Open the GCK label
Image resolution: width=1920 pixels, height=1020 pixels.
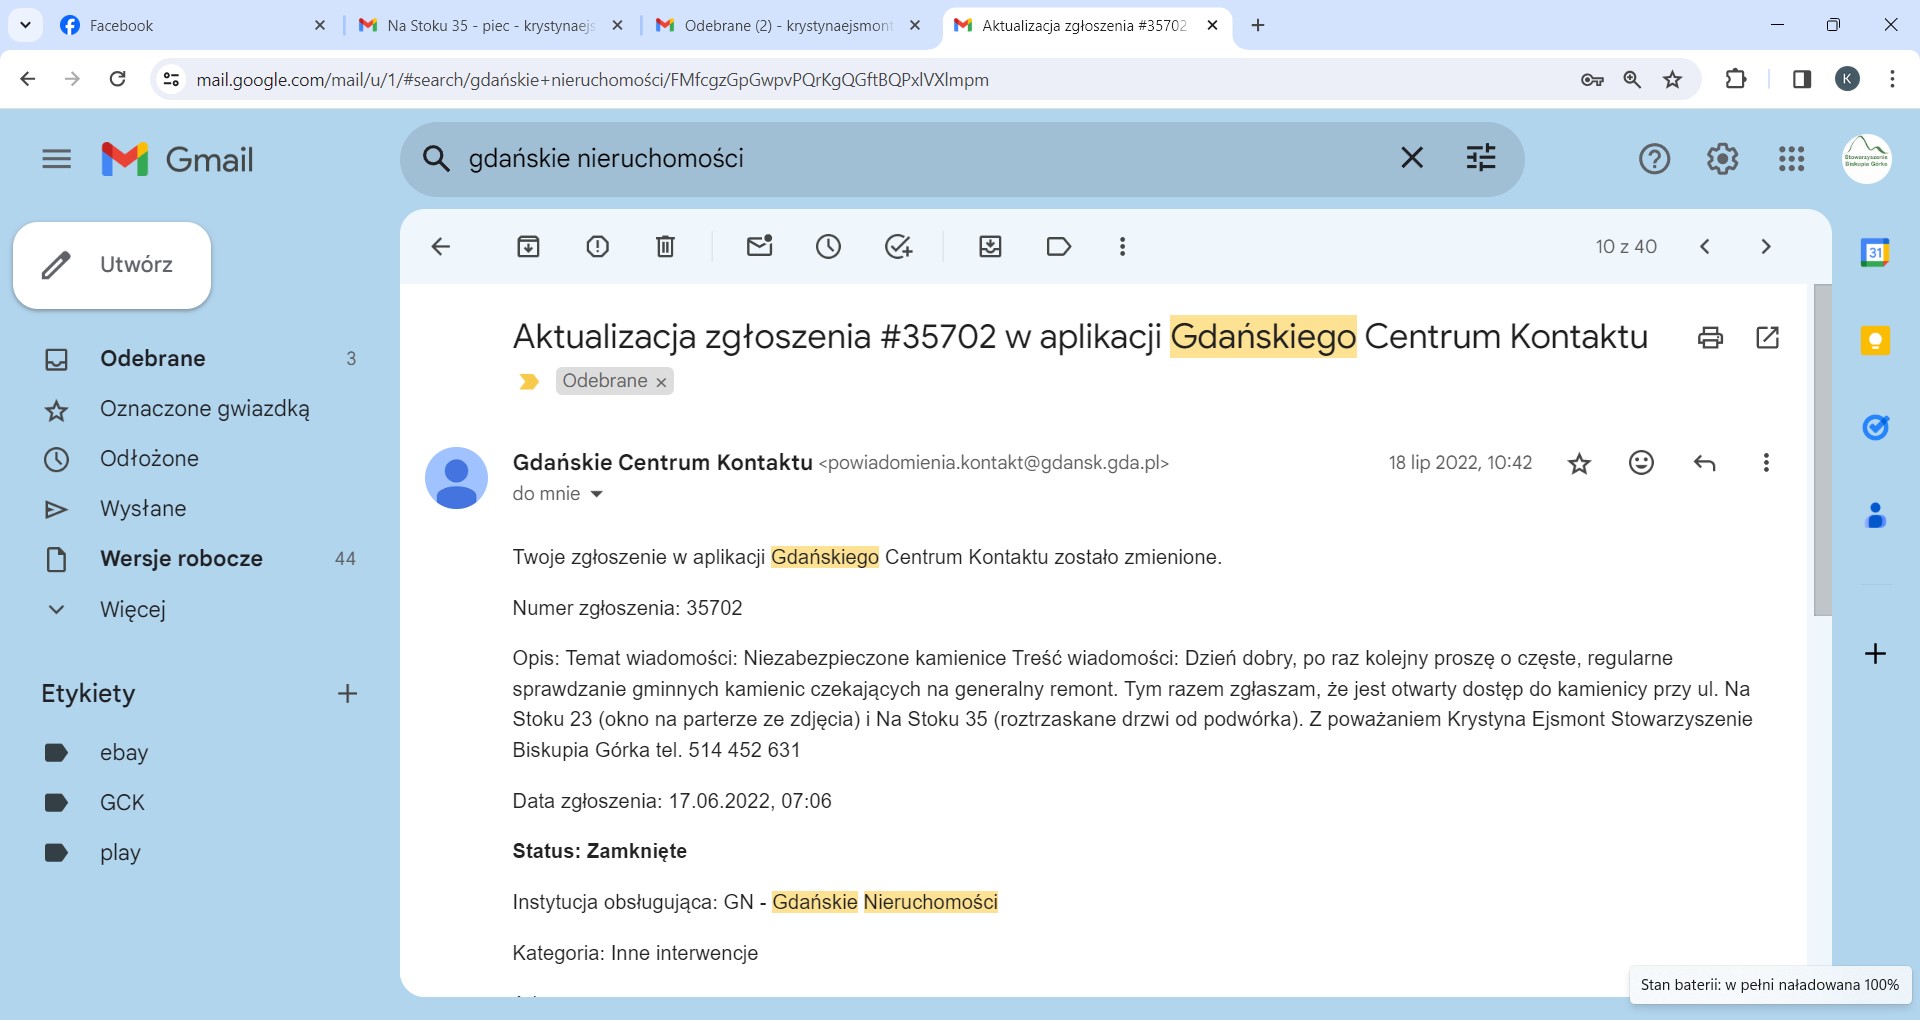pos(122,803)
